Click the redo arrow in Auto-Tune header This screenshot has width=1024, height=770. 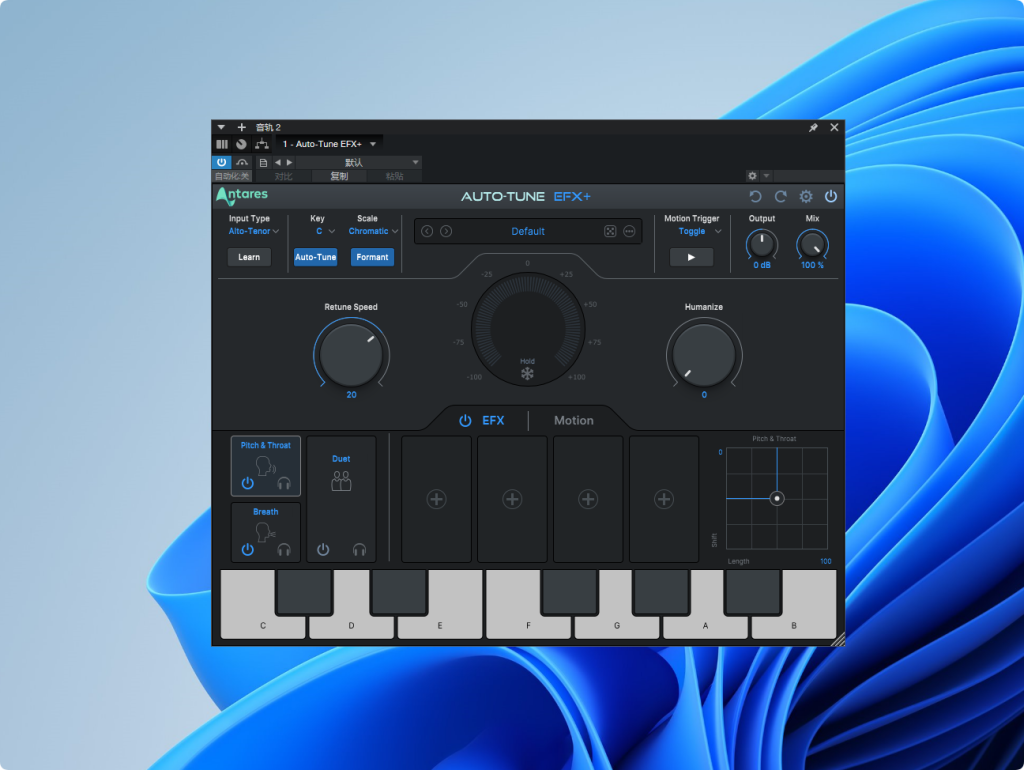780,197
